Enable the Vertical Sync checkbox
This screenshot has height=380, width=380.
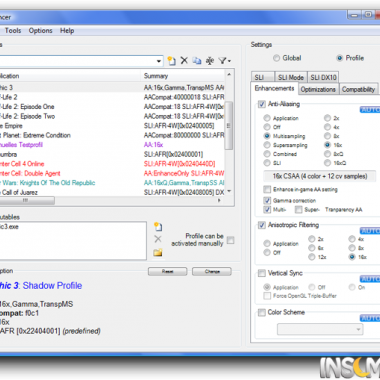tap(262, 273)
